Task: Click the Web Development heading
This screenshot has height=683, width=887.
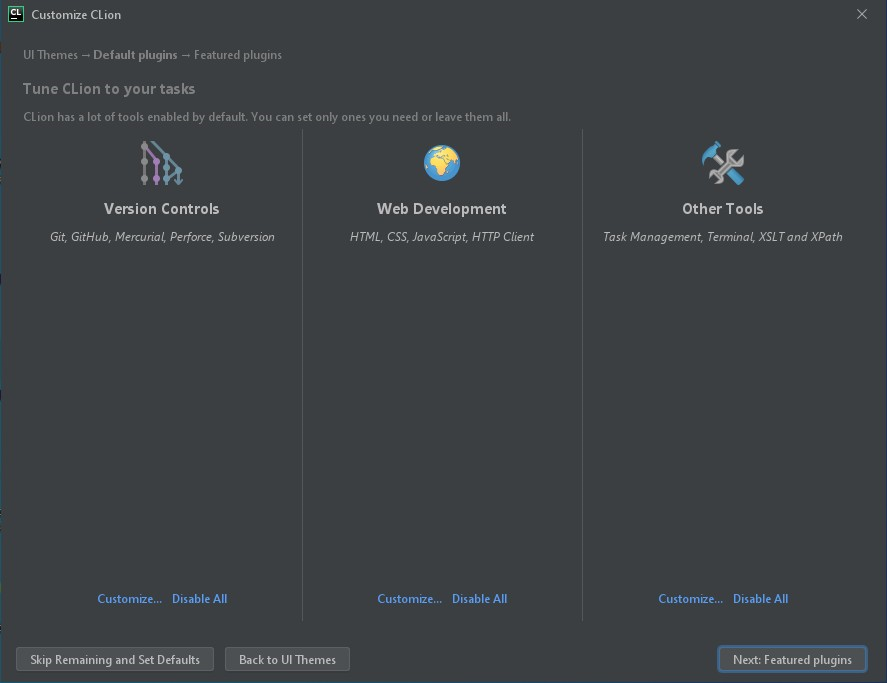Action: 442,209
